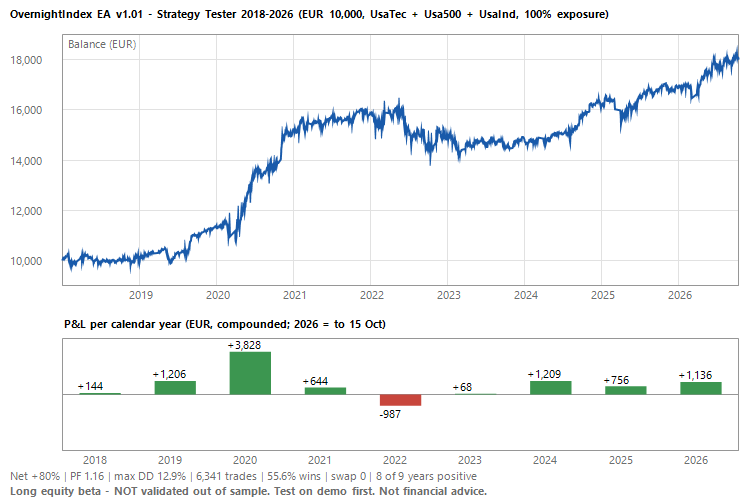Click the +68 bar value label

pos(462,387)
